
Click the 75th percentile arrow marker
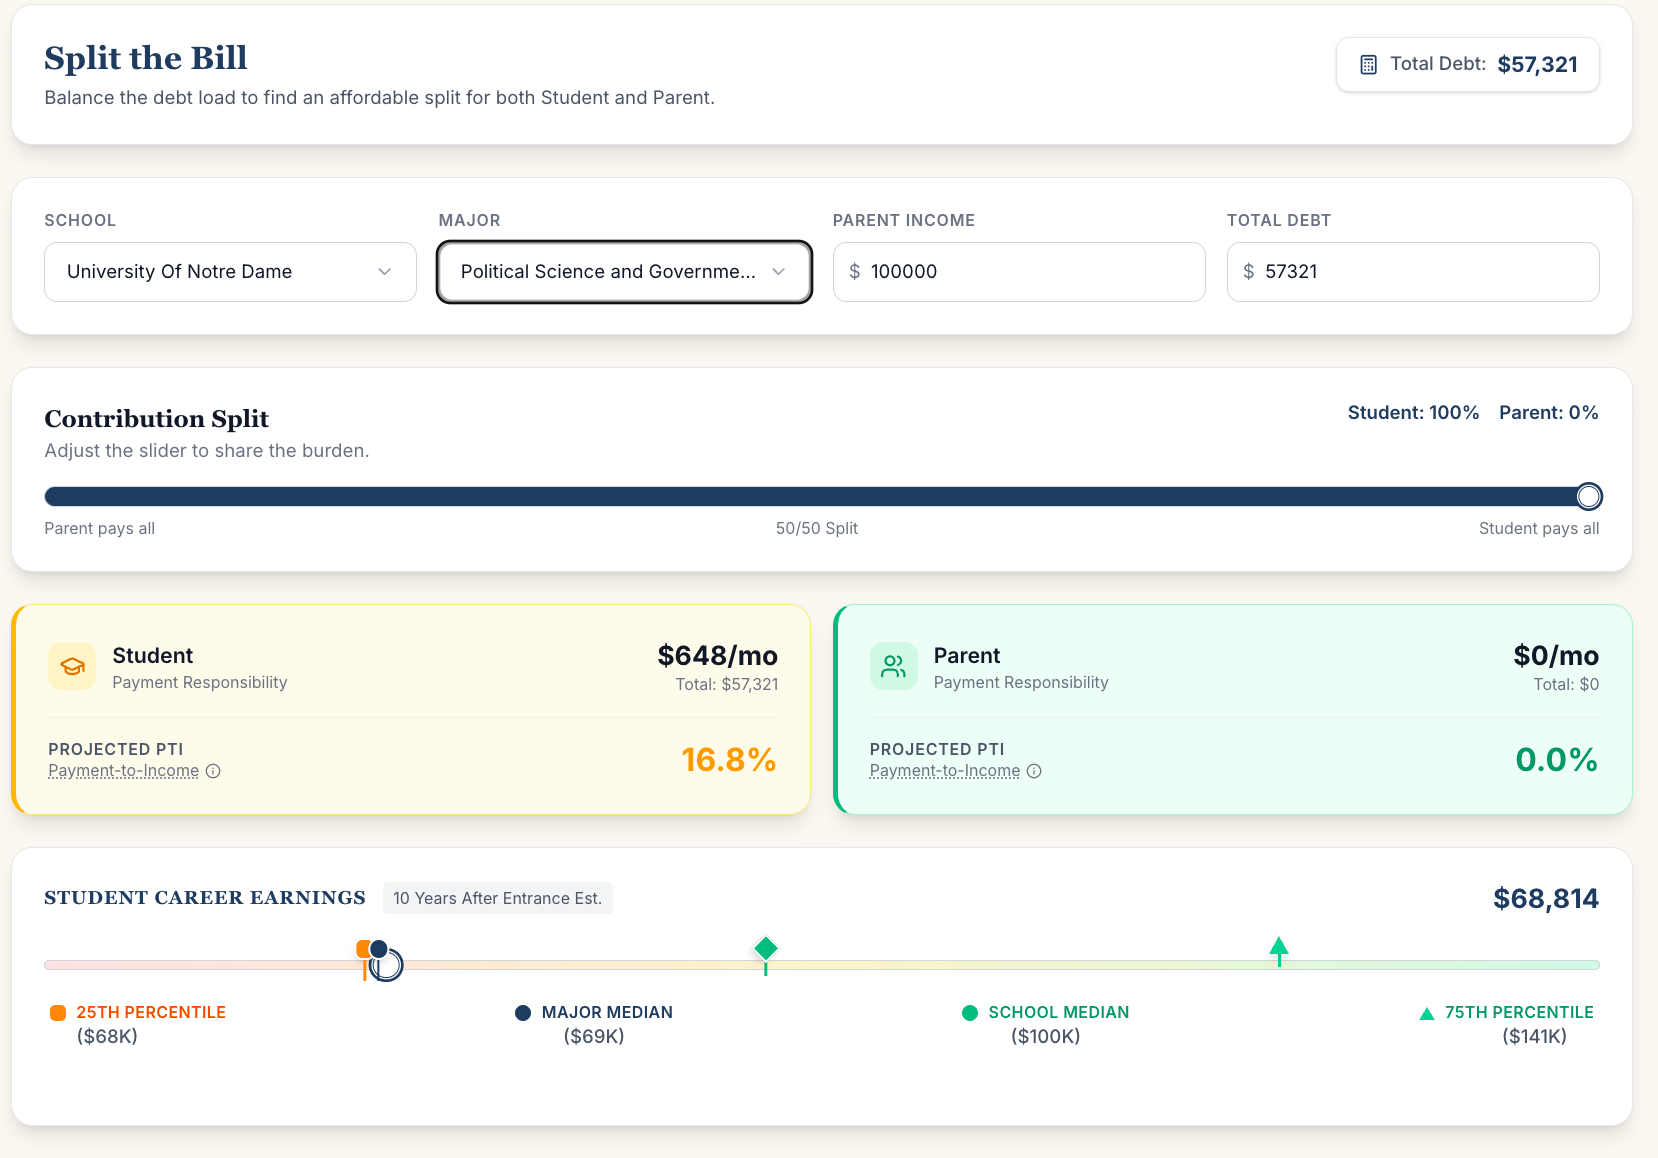(x=1278, y=949)
